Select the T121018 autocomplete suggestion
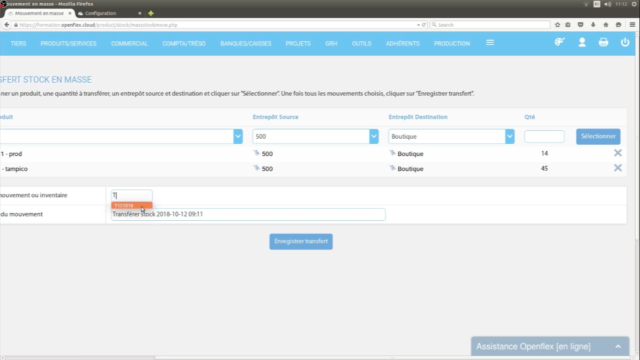The width and height of the screenshot is (640, 360). point(132,205)
